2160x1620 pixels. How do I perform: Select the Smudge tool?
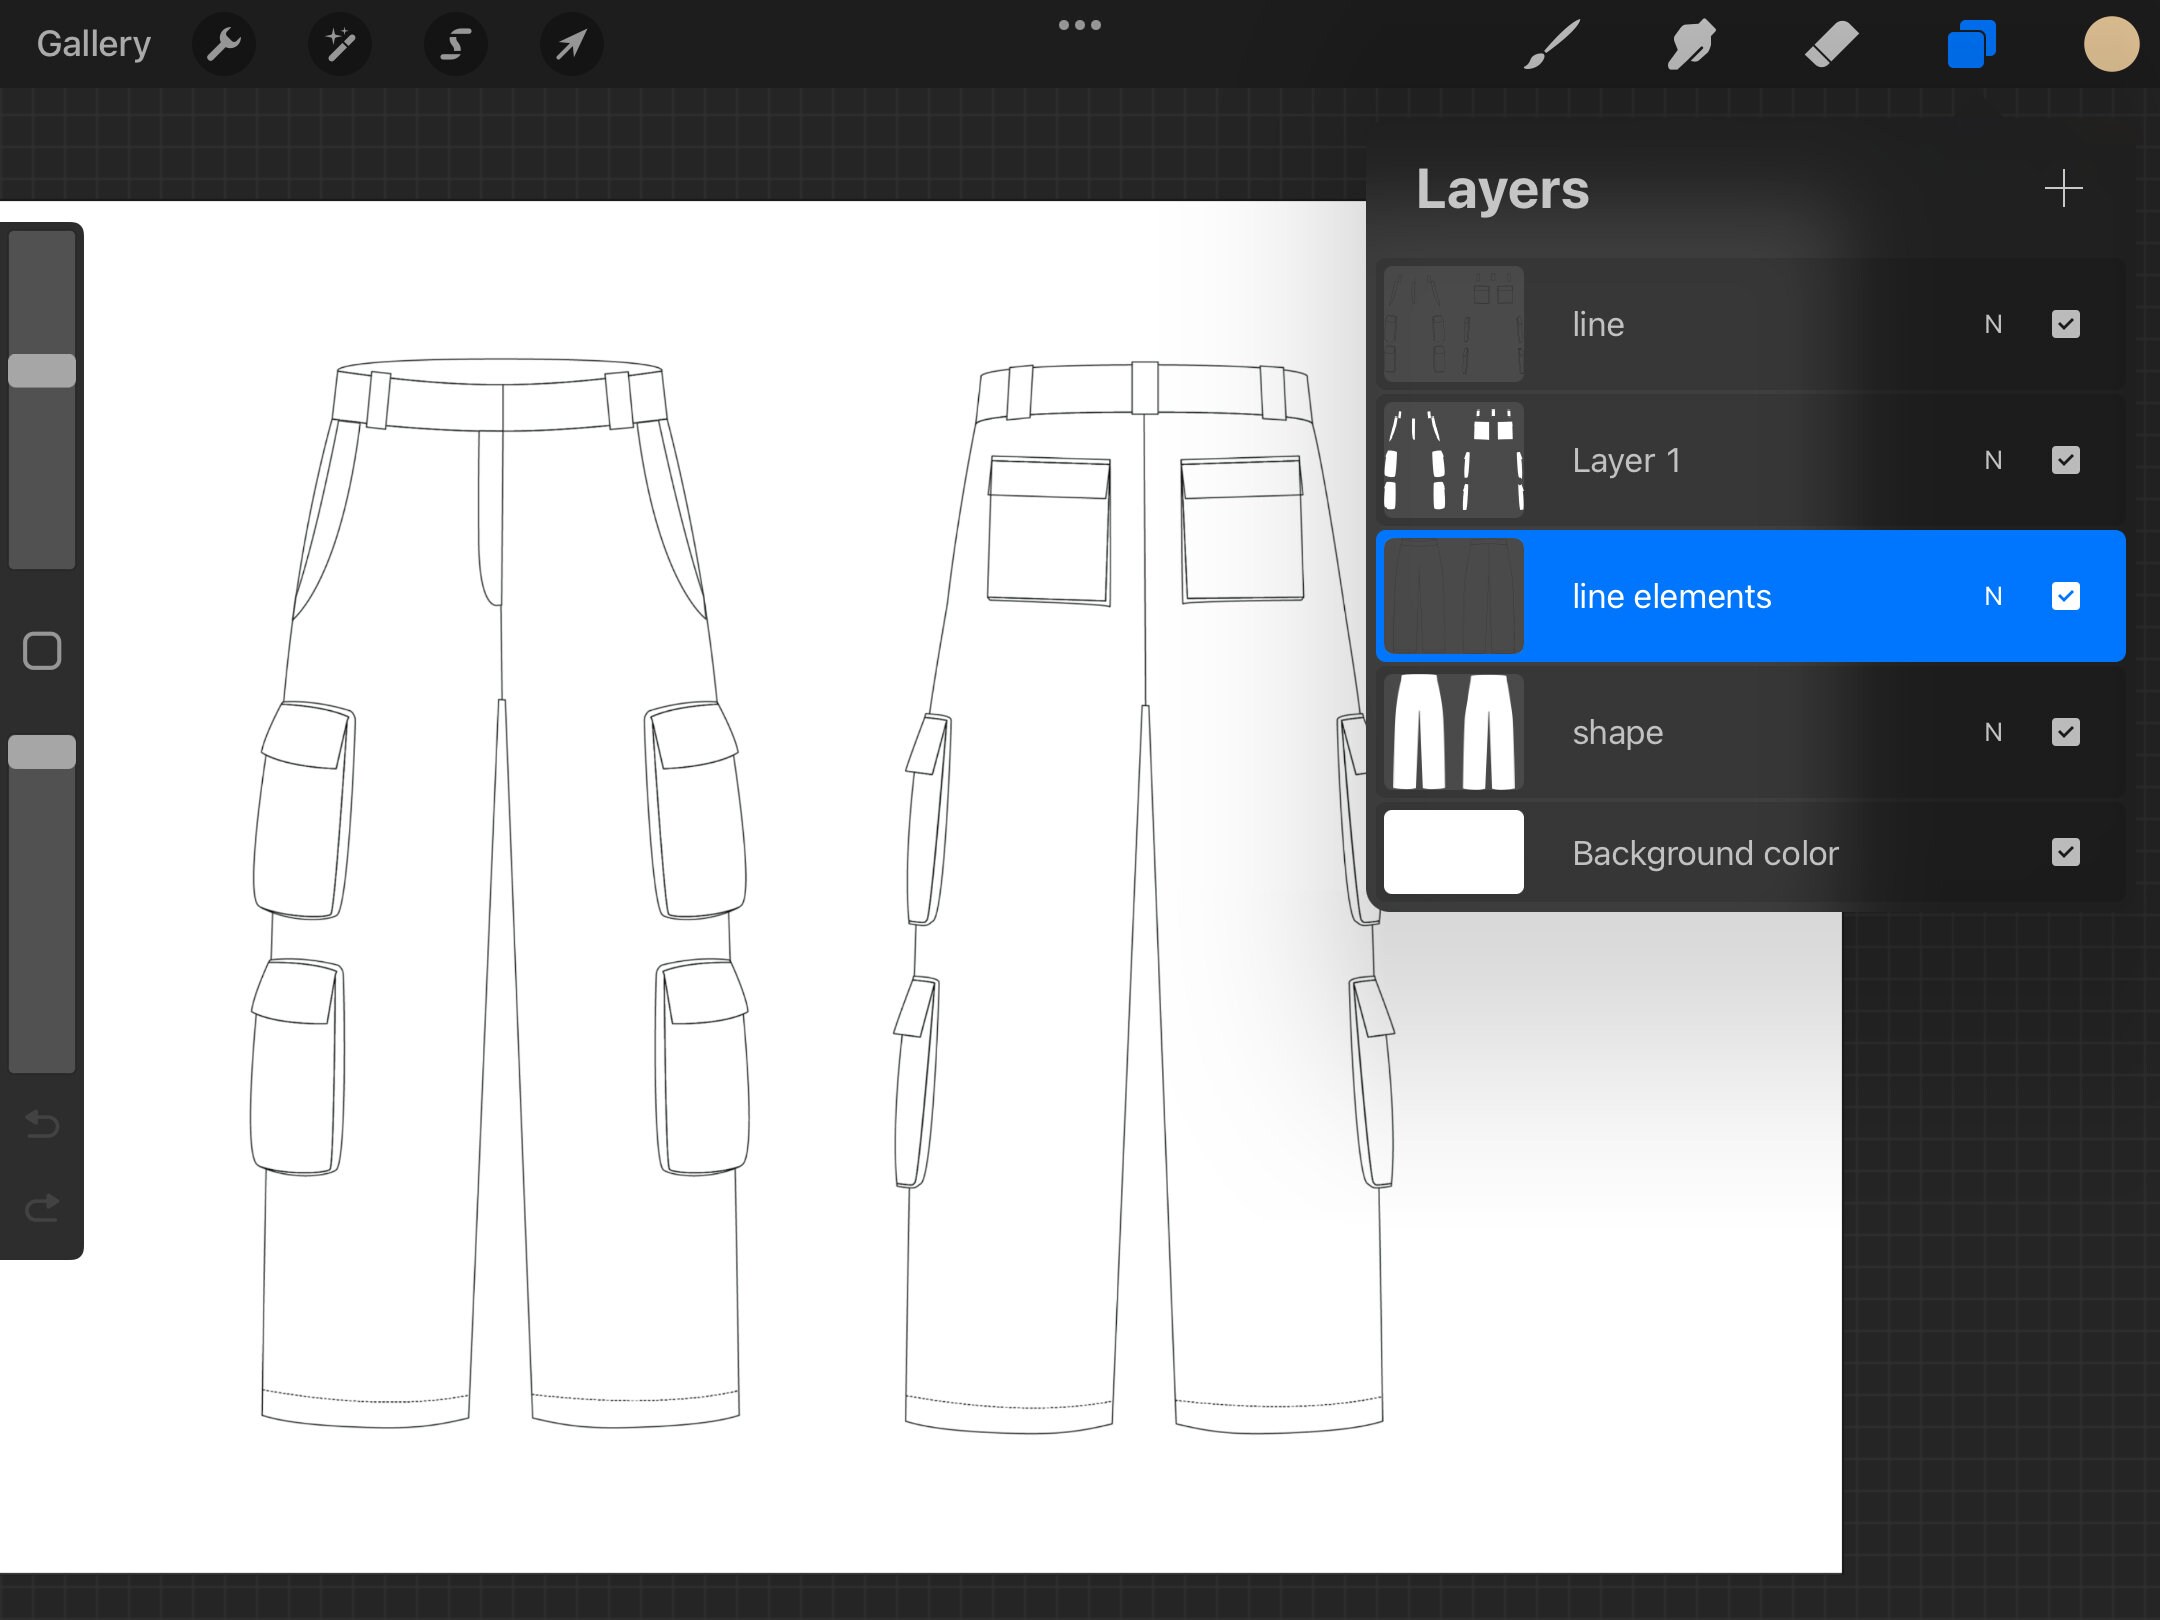click(1690, 43)
